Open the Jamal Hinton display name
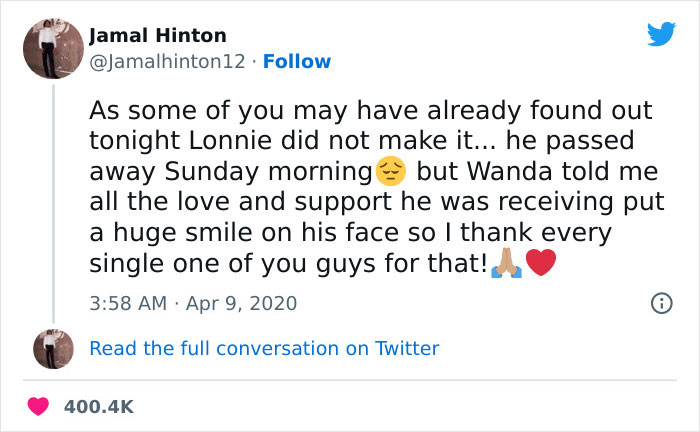The width and height of the screenshot is (700, 432). (158, 36)
